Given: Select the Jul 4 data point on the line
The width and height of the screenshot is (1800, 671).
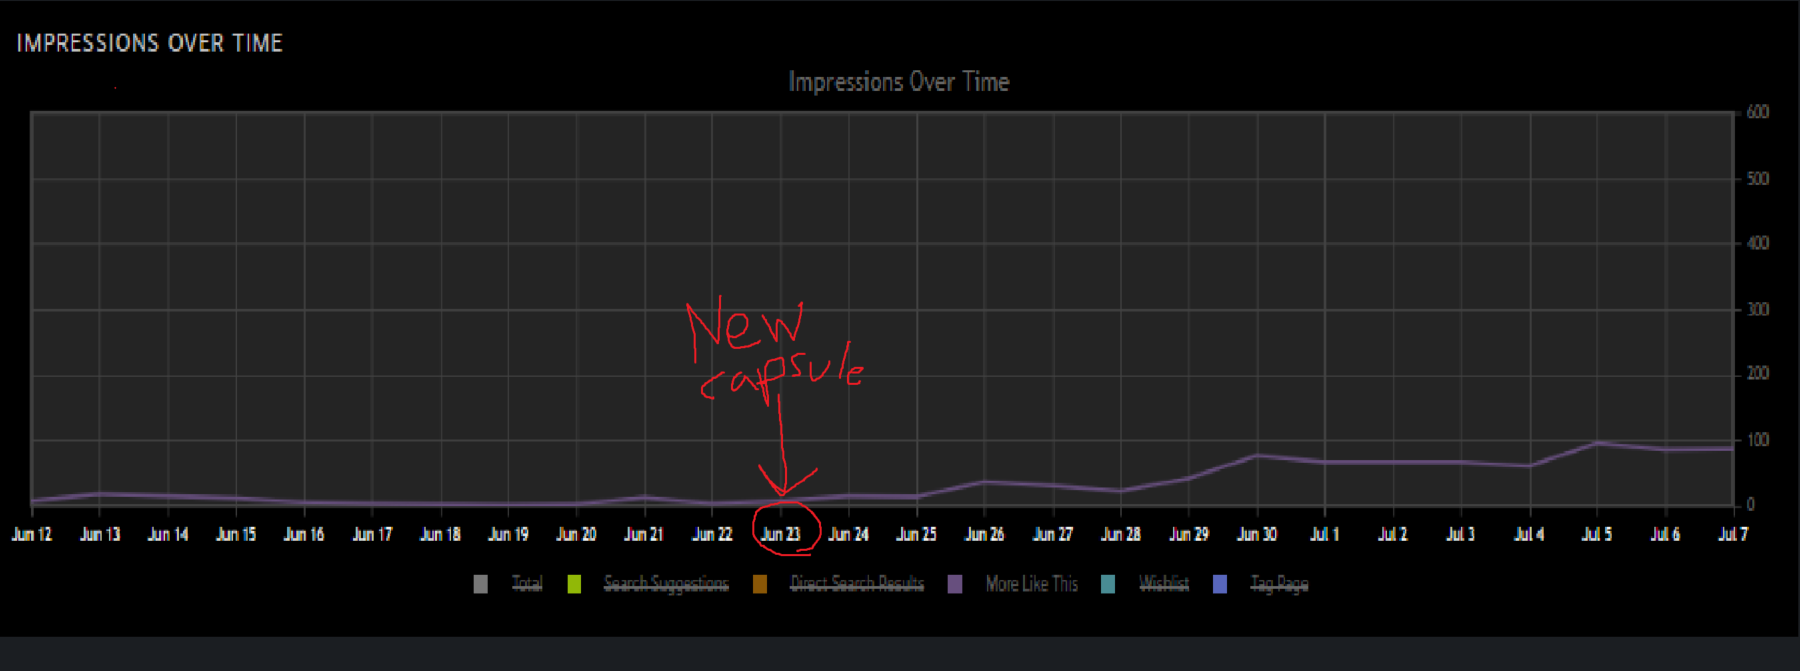Looking at the screenshot, I should (1529, 465).
